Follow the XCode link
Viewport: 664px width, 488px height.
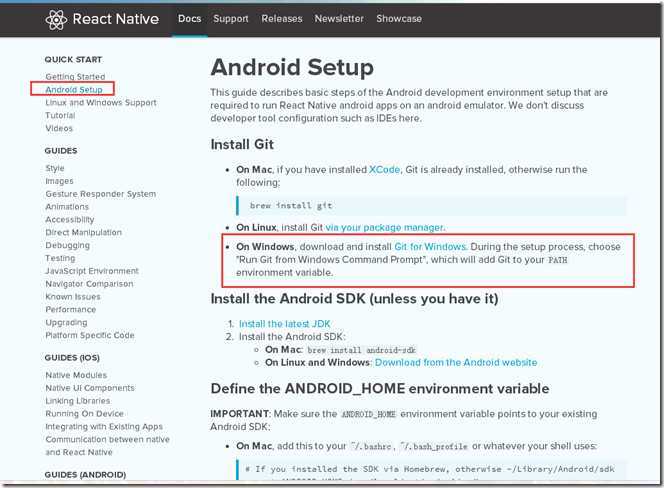pos(384,169)
